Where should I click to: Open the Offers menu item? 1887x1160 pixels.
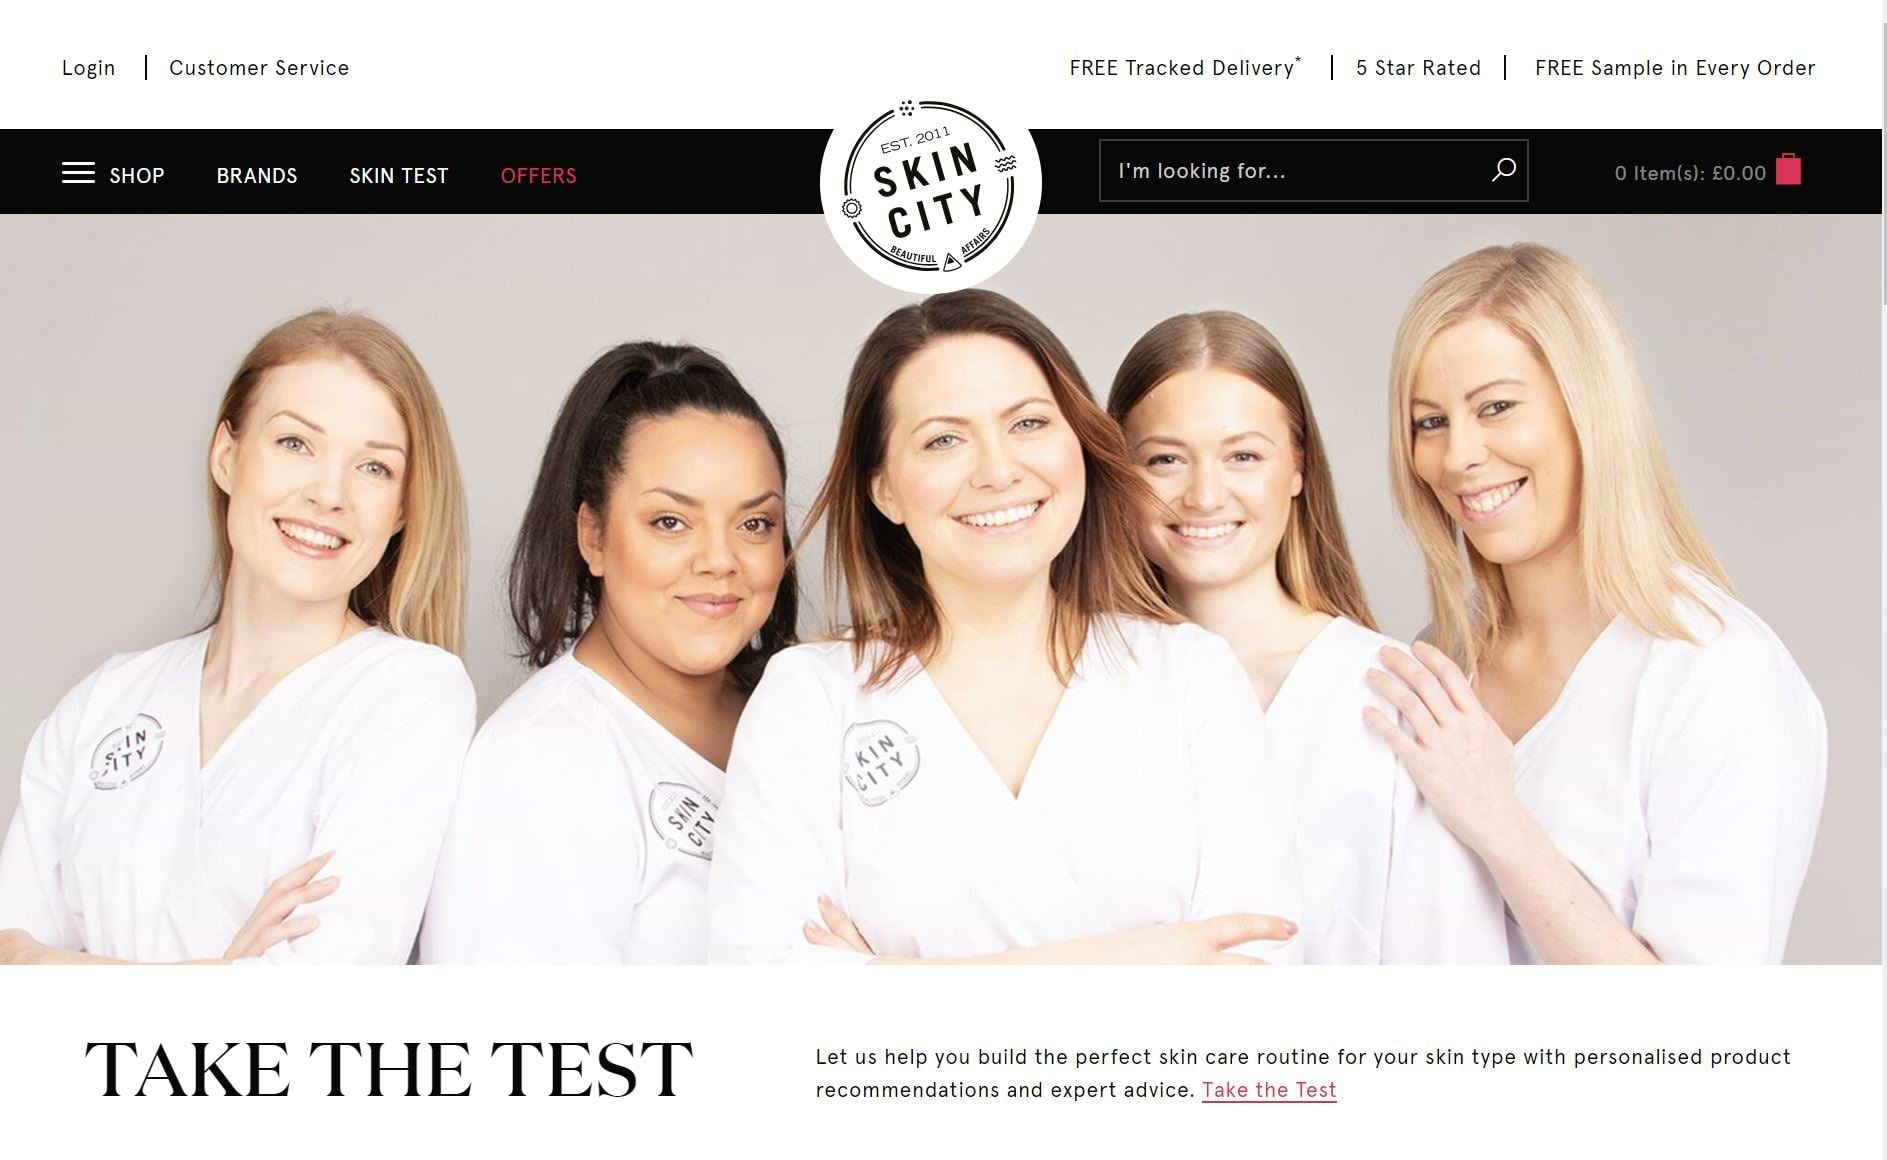(x=539, y=175)
